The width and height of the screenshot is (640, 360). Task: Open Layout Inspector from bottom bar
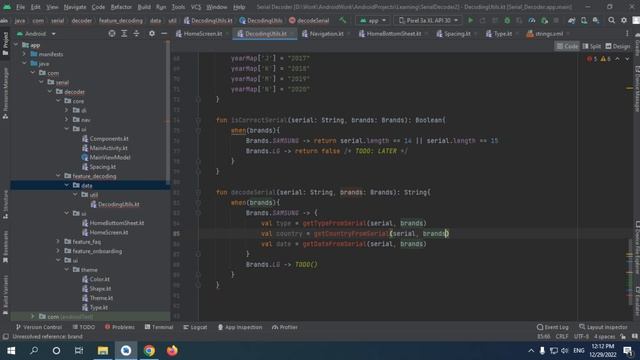click(603, 327)
